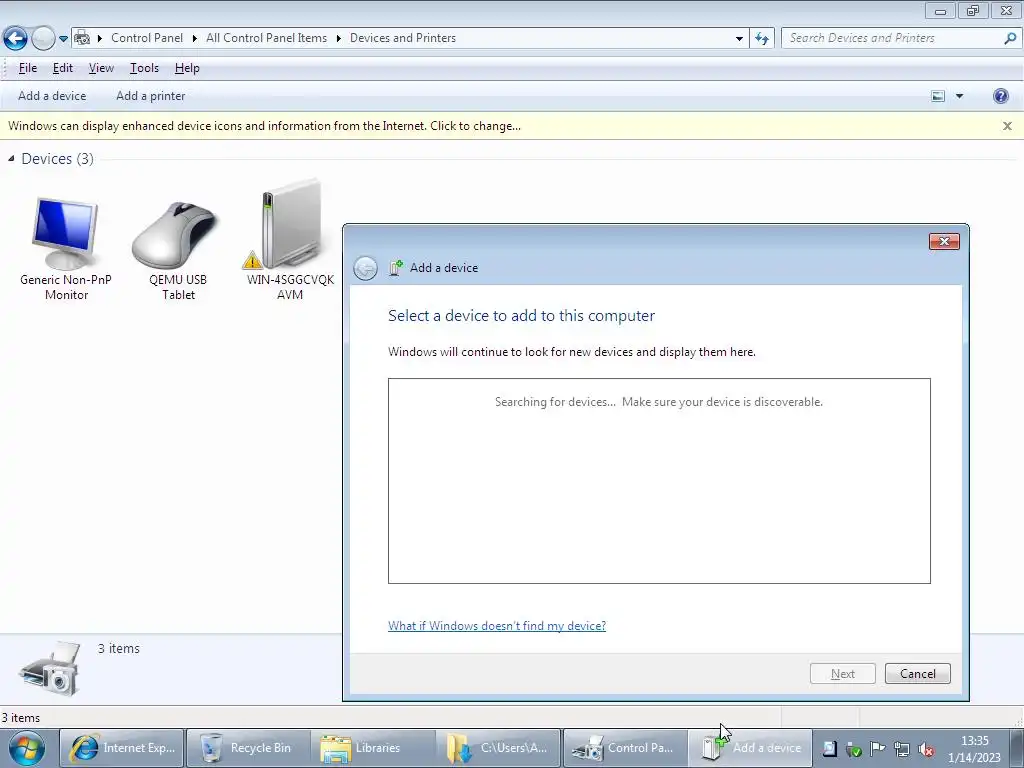Open the Start menu orb
The height and width of the screenshot is (768, 1024).
(27, 748)
